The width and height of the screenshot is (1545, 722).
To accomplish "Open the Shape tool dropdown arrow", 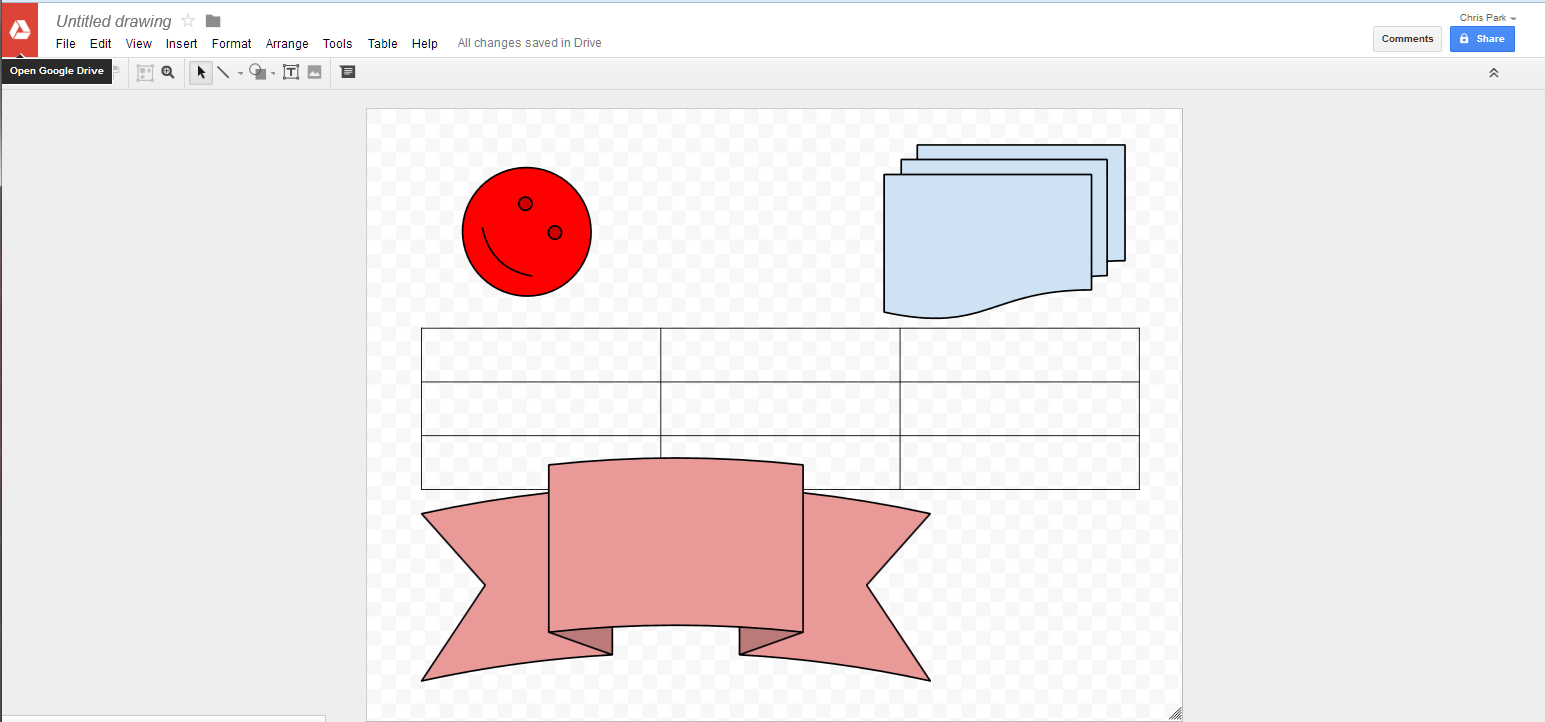I will 271,74.
